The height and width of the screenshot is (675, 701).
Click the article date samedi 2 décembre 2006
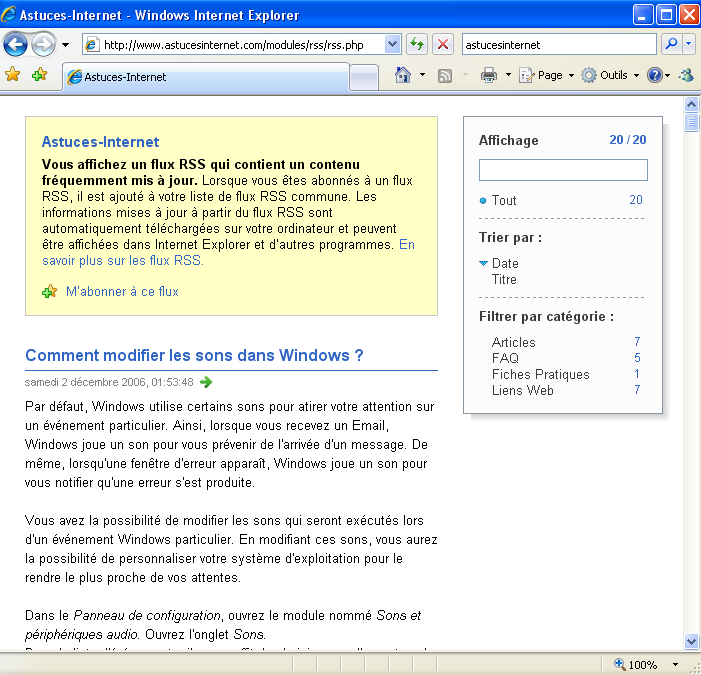click(109, 382)
